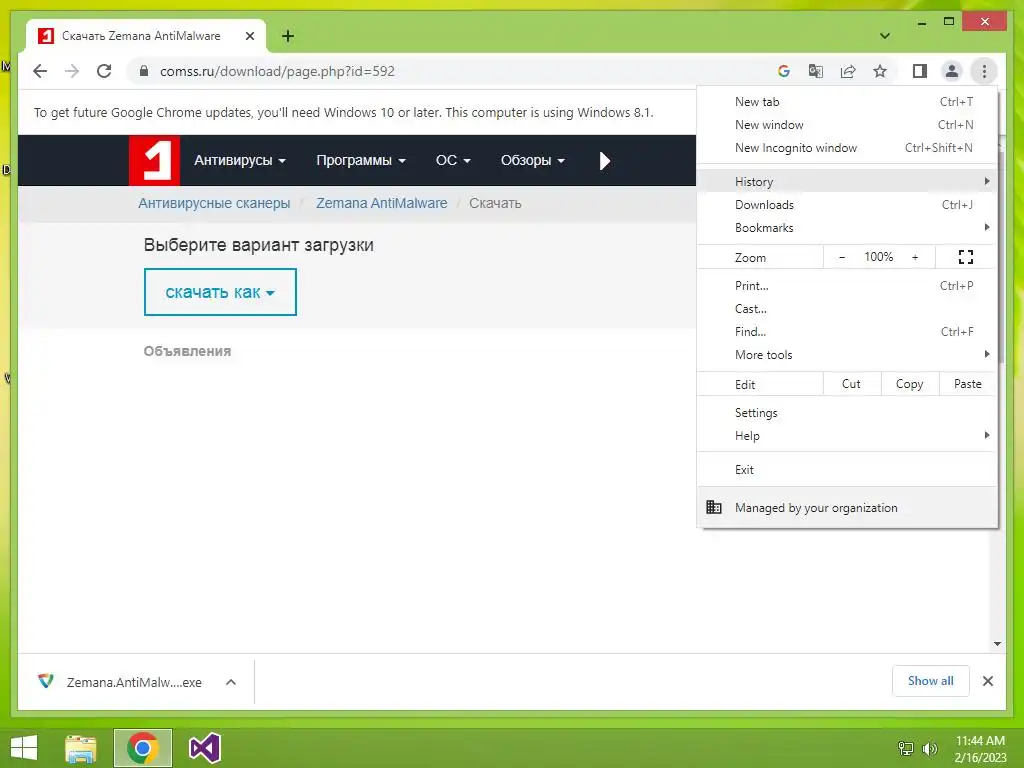This screenshot has height=768, width=1024.
Task: Reload the current page
Action: coord(104,71)
